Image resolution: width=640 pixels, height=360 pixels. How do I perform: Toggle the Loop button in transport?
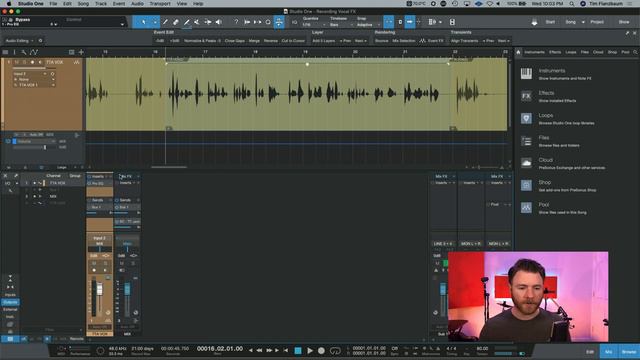point(335,351)
